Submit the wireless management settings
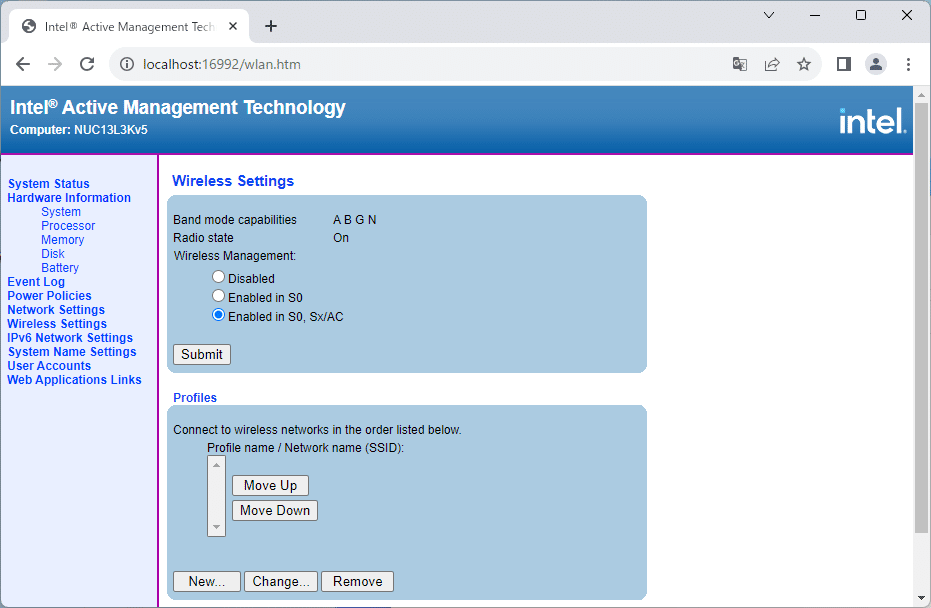931x608 pixels. click(202, 354)
